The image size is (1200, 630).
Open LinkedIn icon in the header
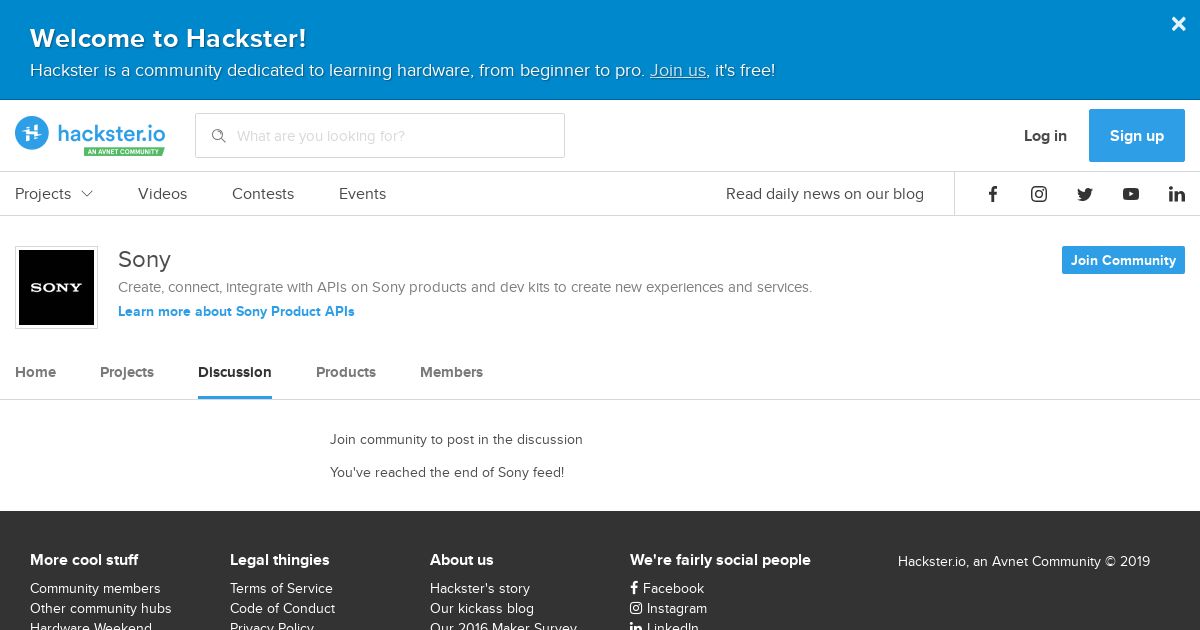1177,194
